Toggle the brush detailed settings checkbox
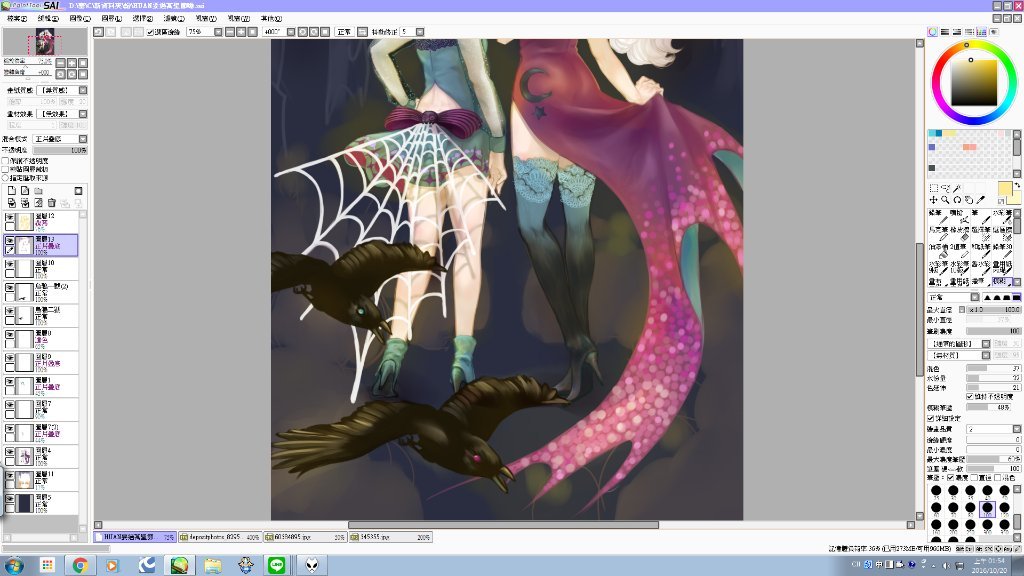Screen dimensions: 1024x576 931,418
